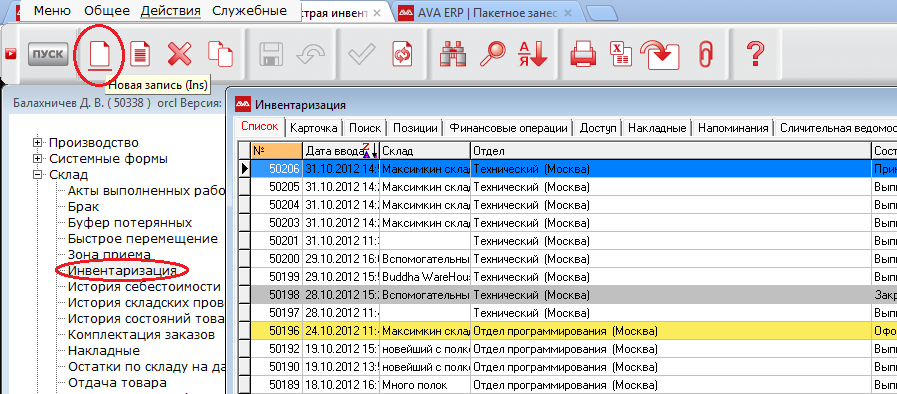Screen dimensions: 897x394
Task: Open Зона приема tree item
Action: [x=109, y=254]
